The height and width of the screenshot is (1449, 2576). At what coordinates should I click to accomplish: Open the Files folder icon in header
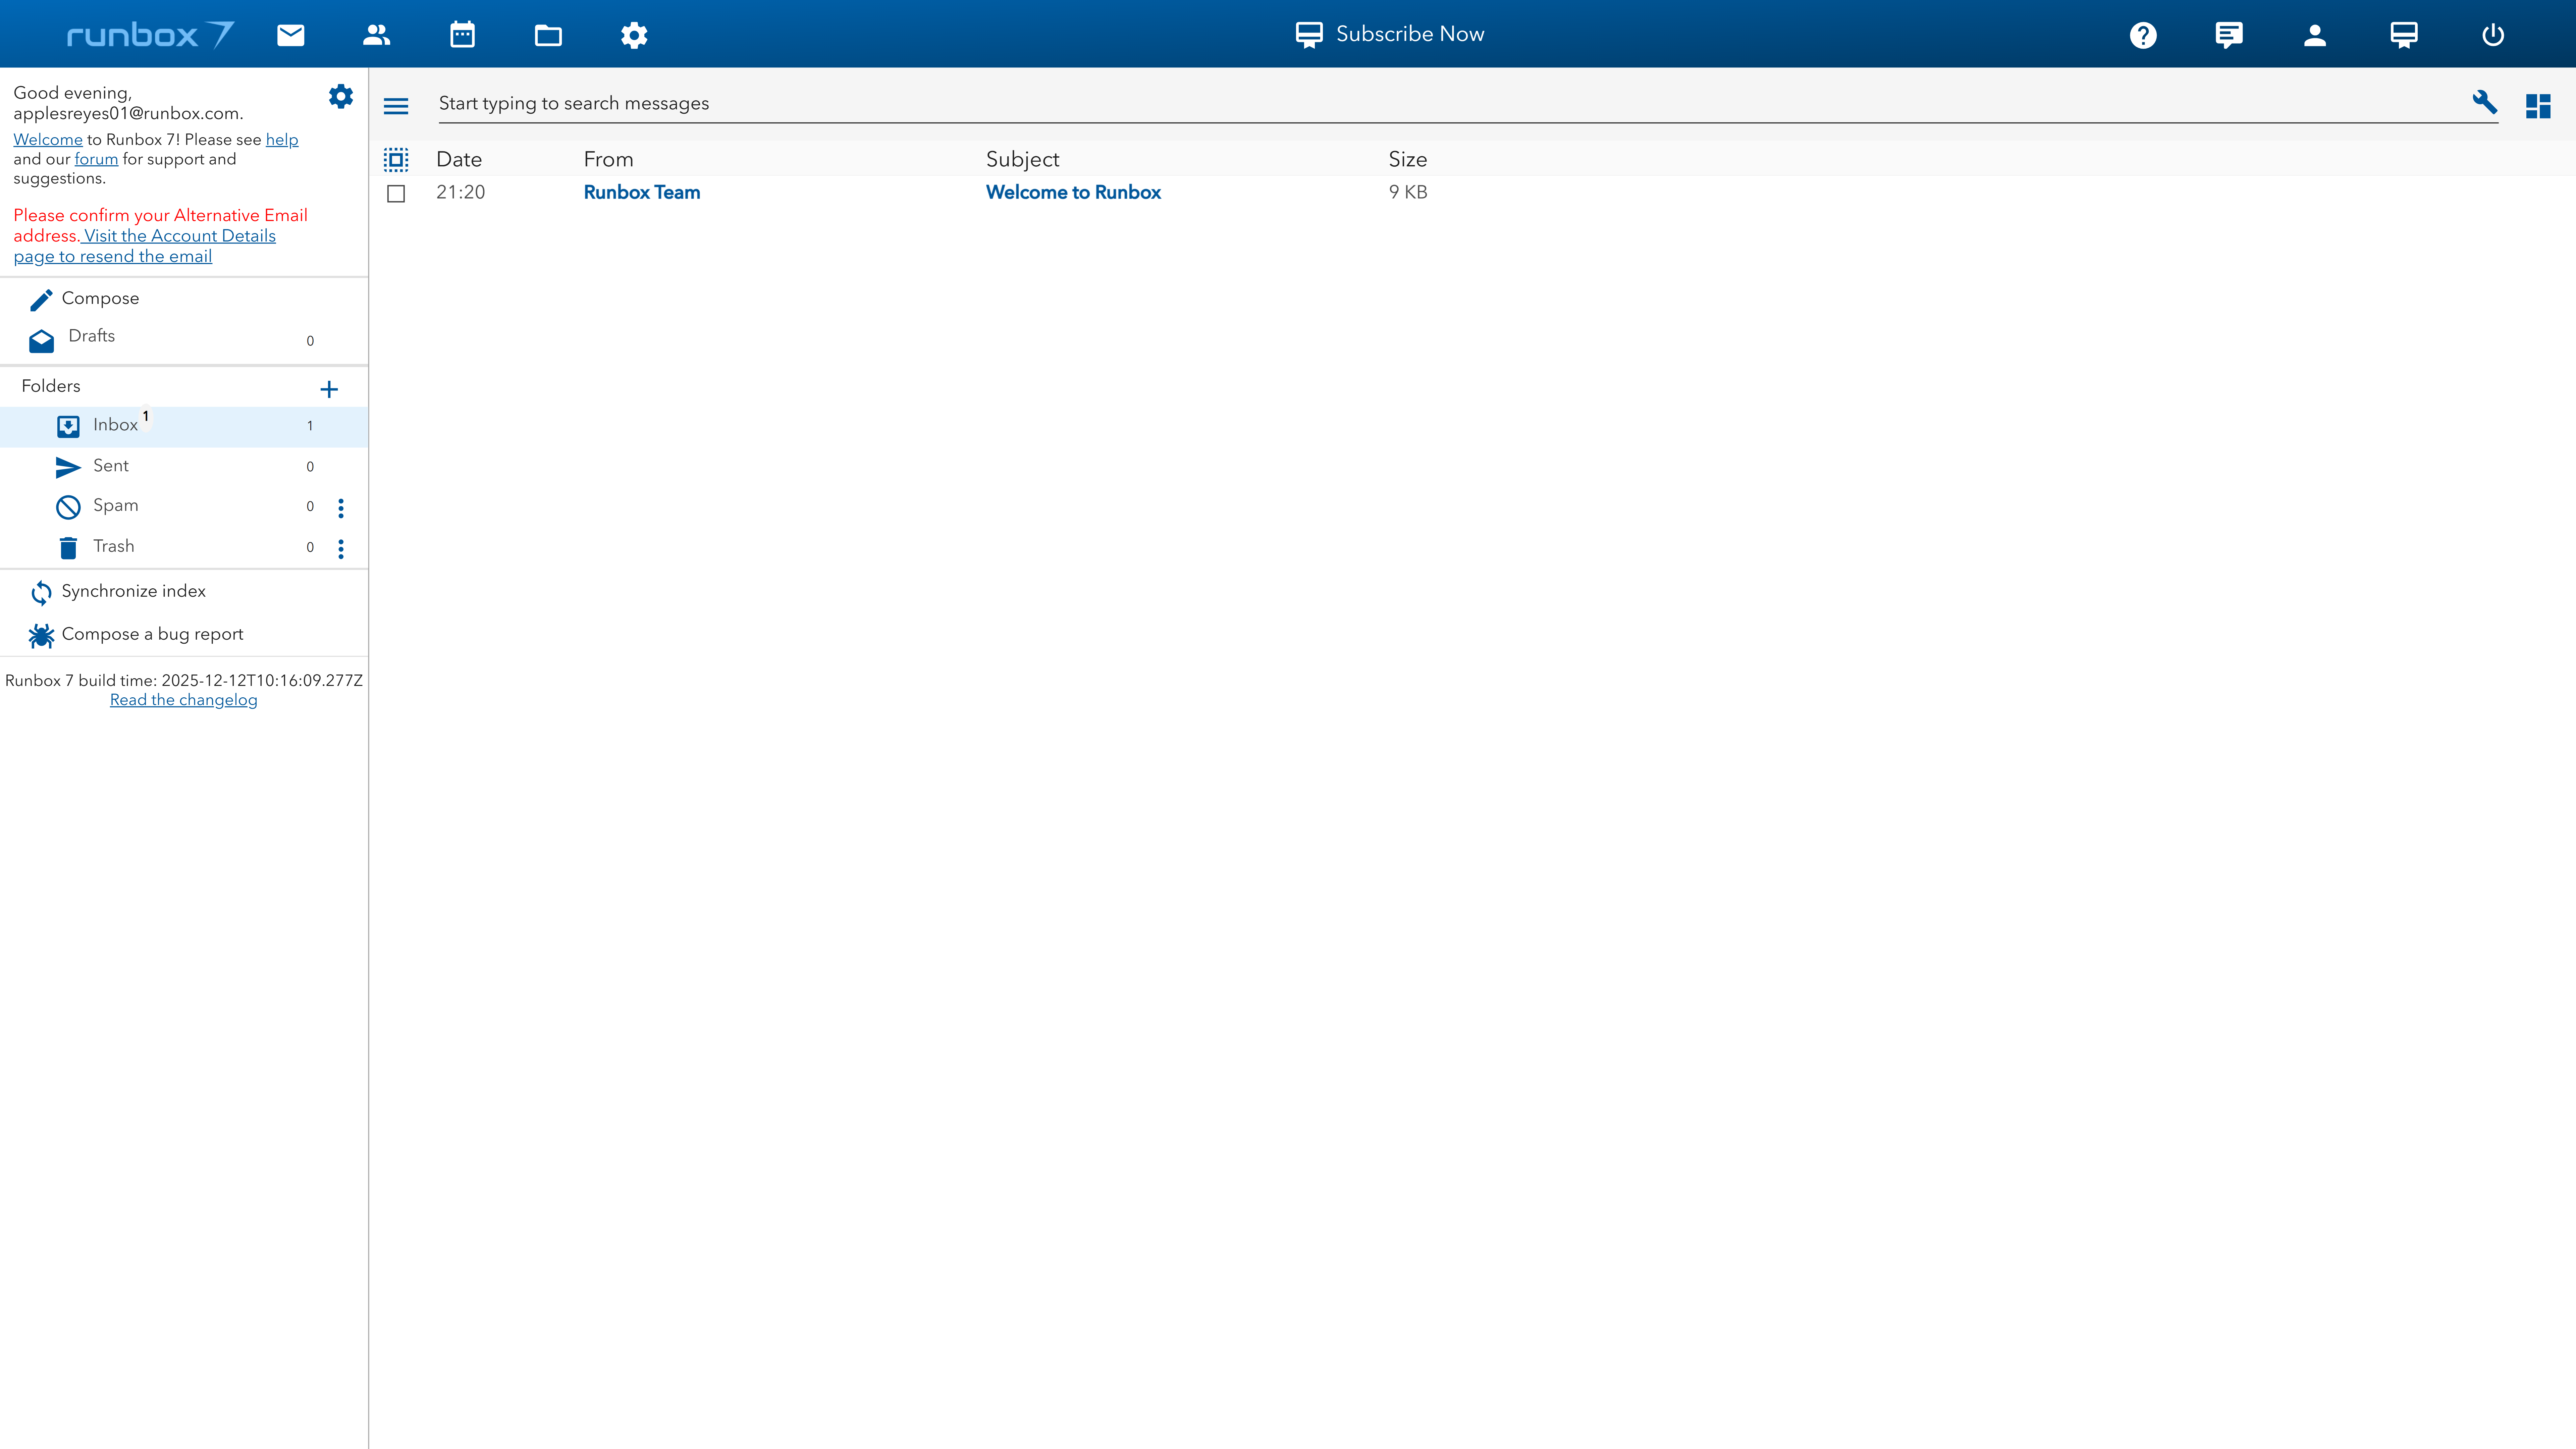(x=548, y=36)
